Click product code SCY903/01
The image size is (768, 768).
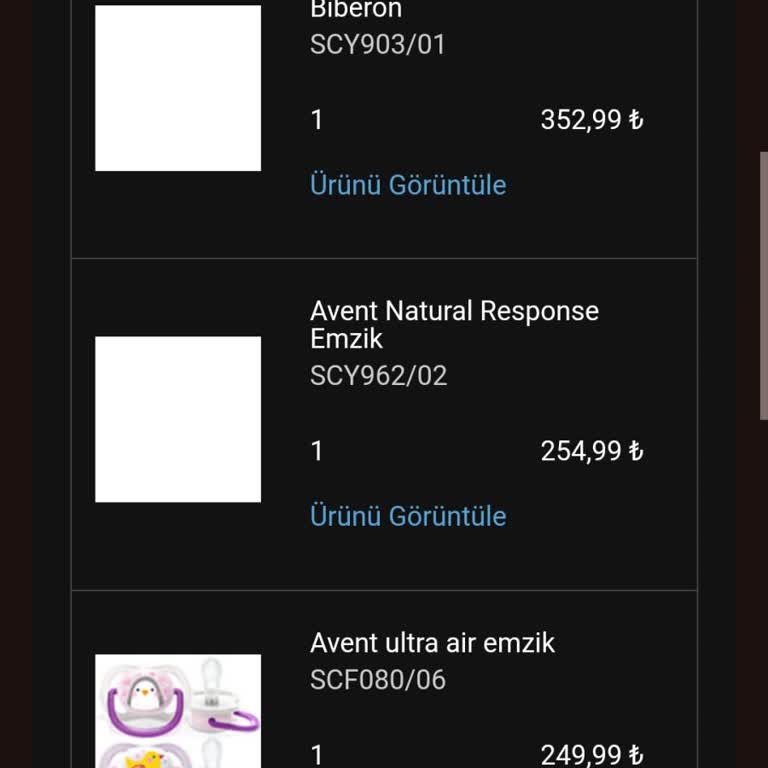[x=378, y=45]
